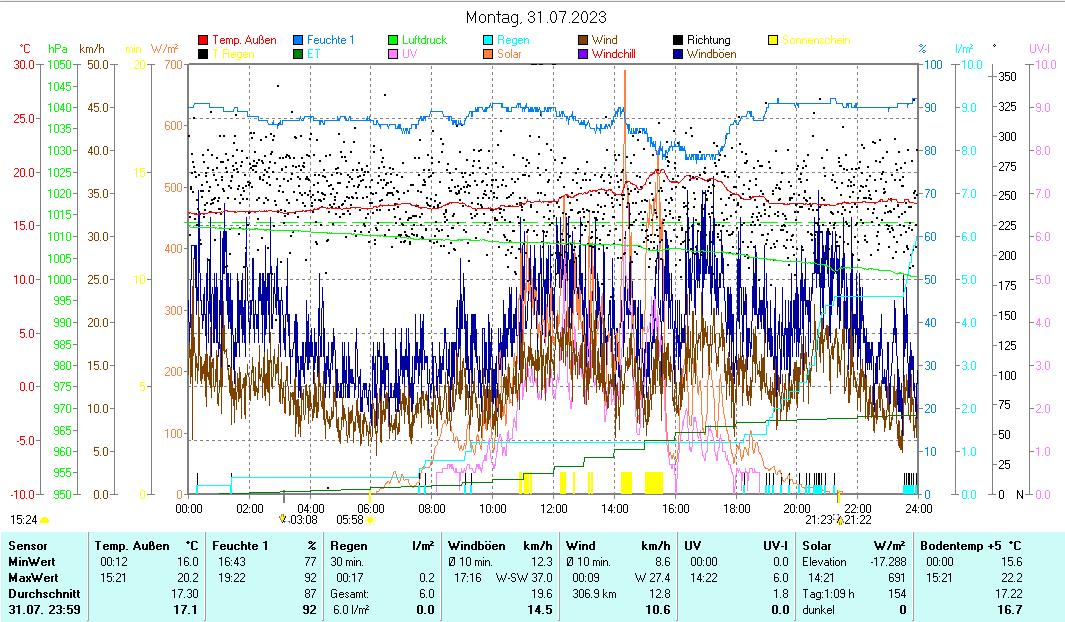This screenshot has height=622, width=1065.
Task: Click the T Regen legend label
Action: tap(233, 54)
